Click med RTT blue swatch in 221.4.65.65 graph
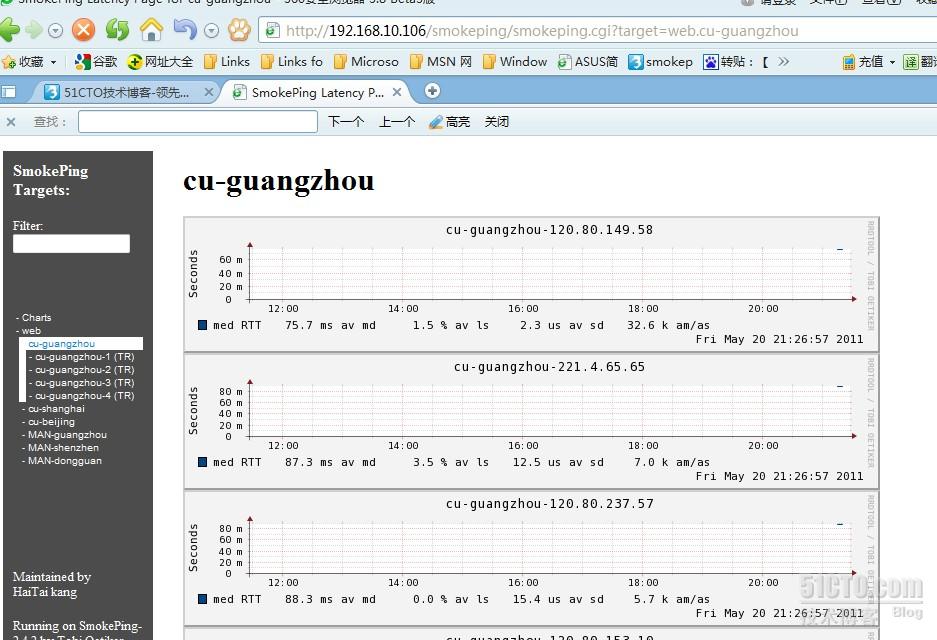Viewport: 937px width, 640px height. click(202, 462)
